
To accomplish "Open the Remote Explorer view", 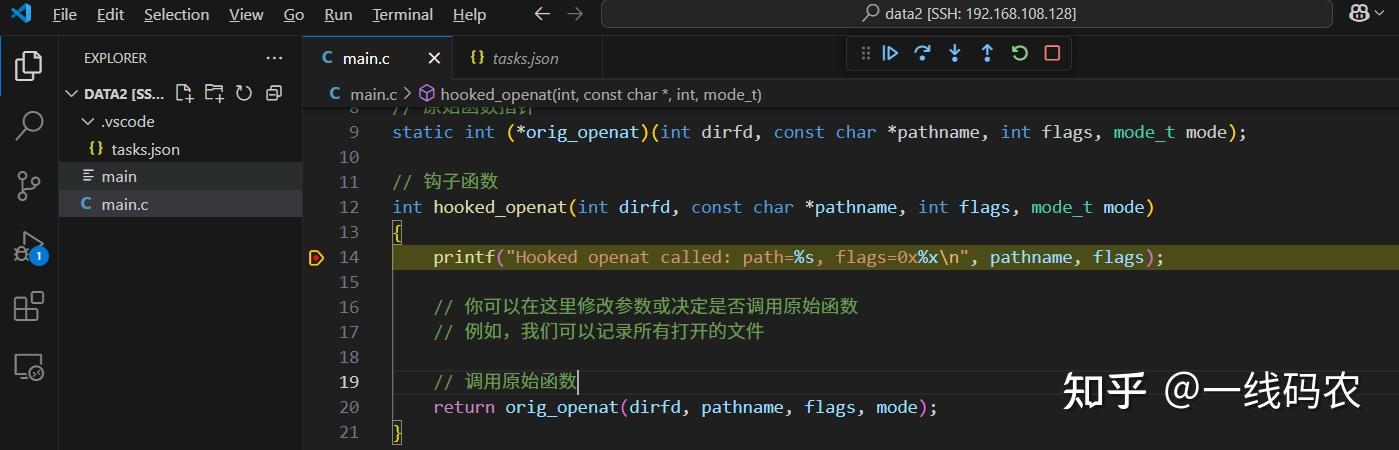I will [x=28, y=367].
